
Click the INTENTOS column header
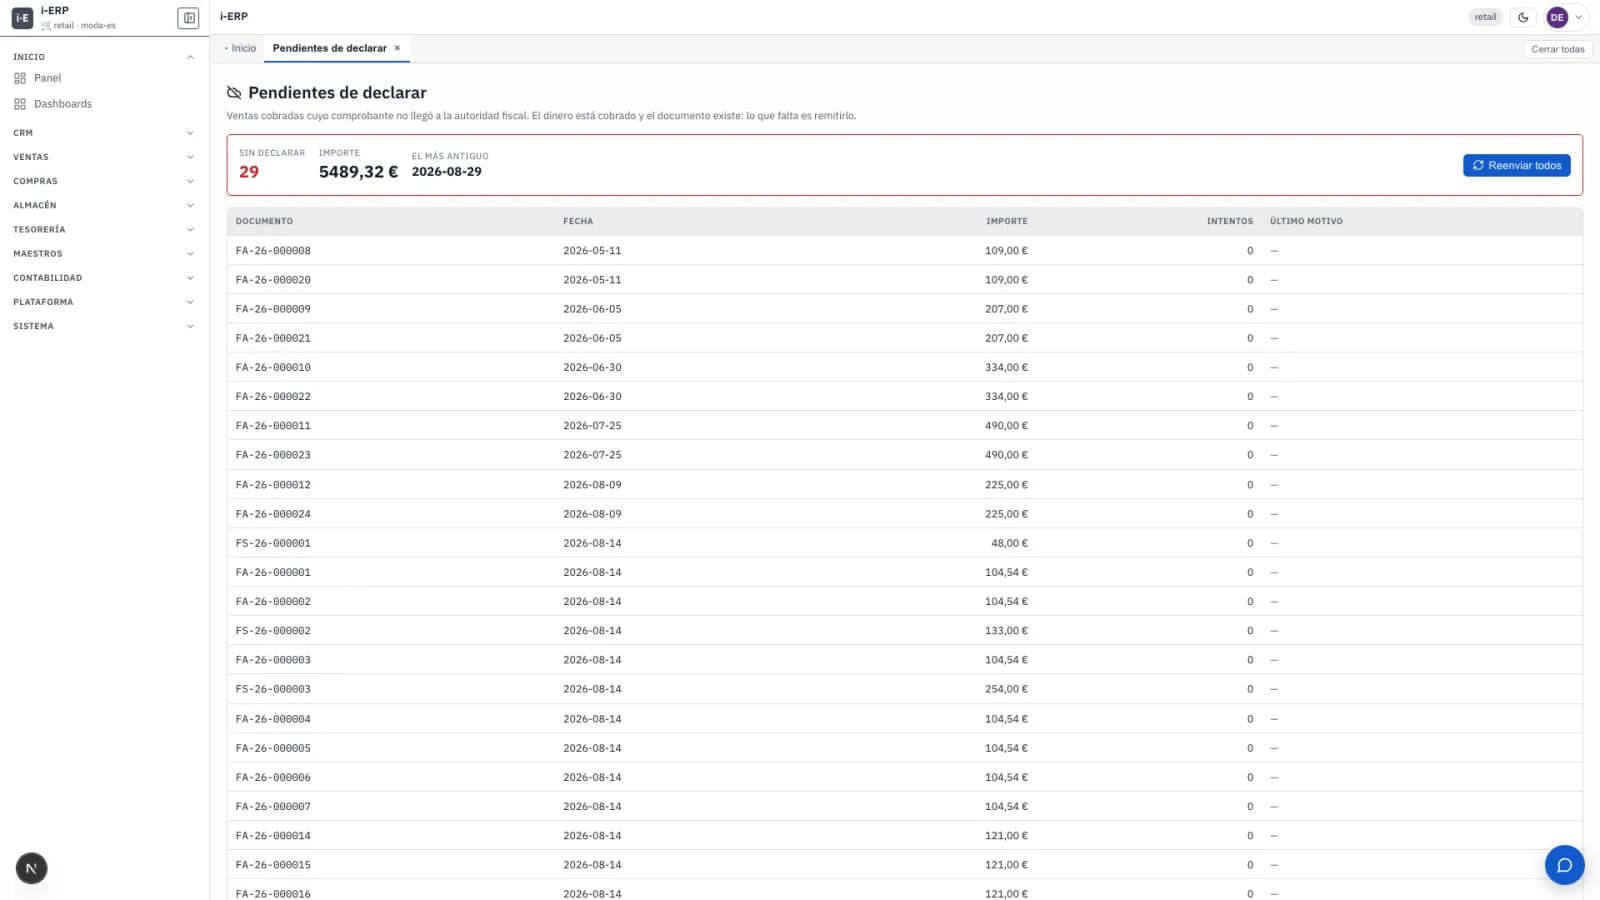coord(1230,221)
